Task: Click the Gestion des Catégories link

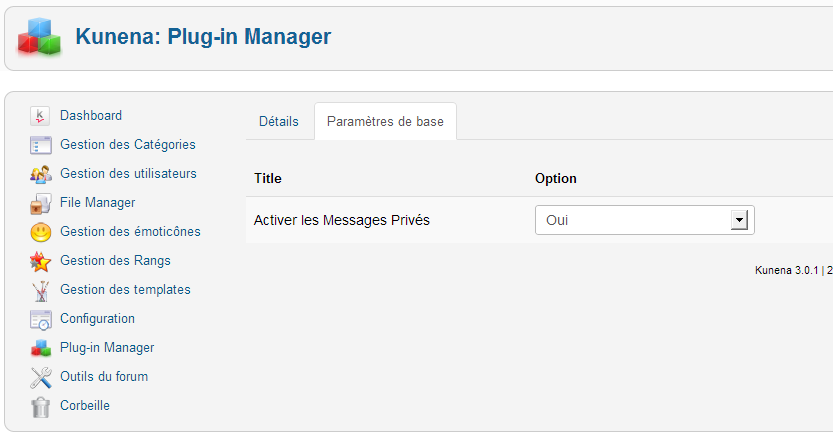Action: (128, 145)
